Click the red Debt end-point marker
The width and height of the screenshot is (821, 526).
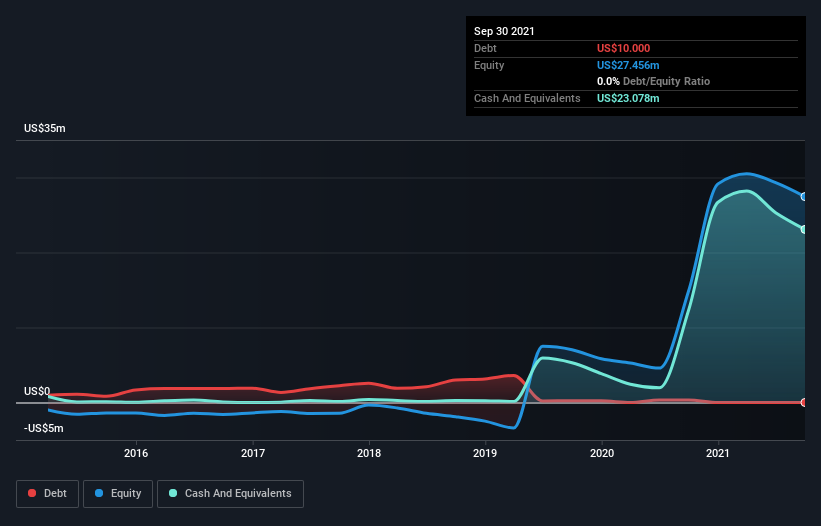pos(803,402)
